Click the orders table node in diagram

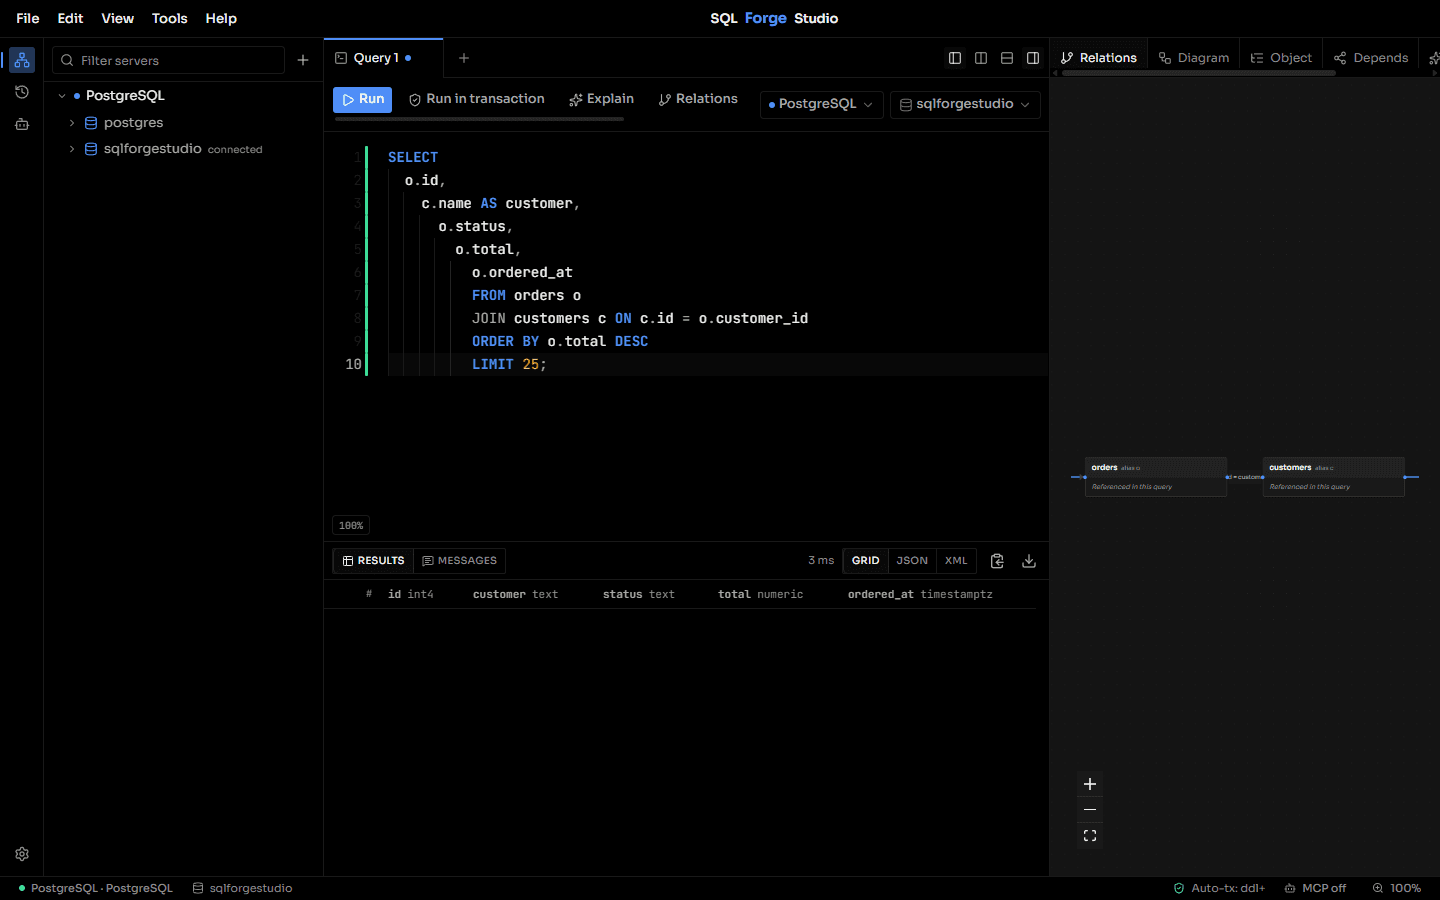pos(1156,477)
